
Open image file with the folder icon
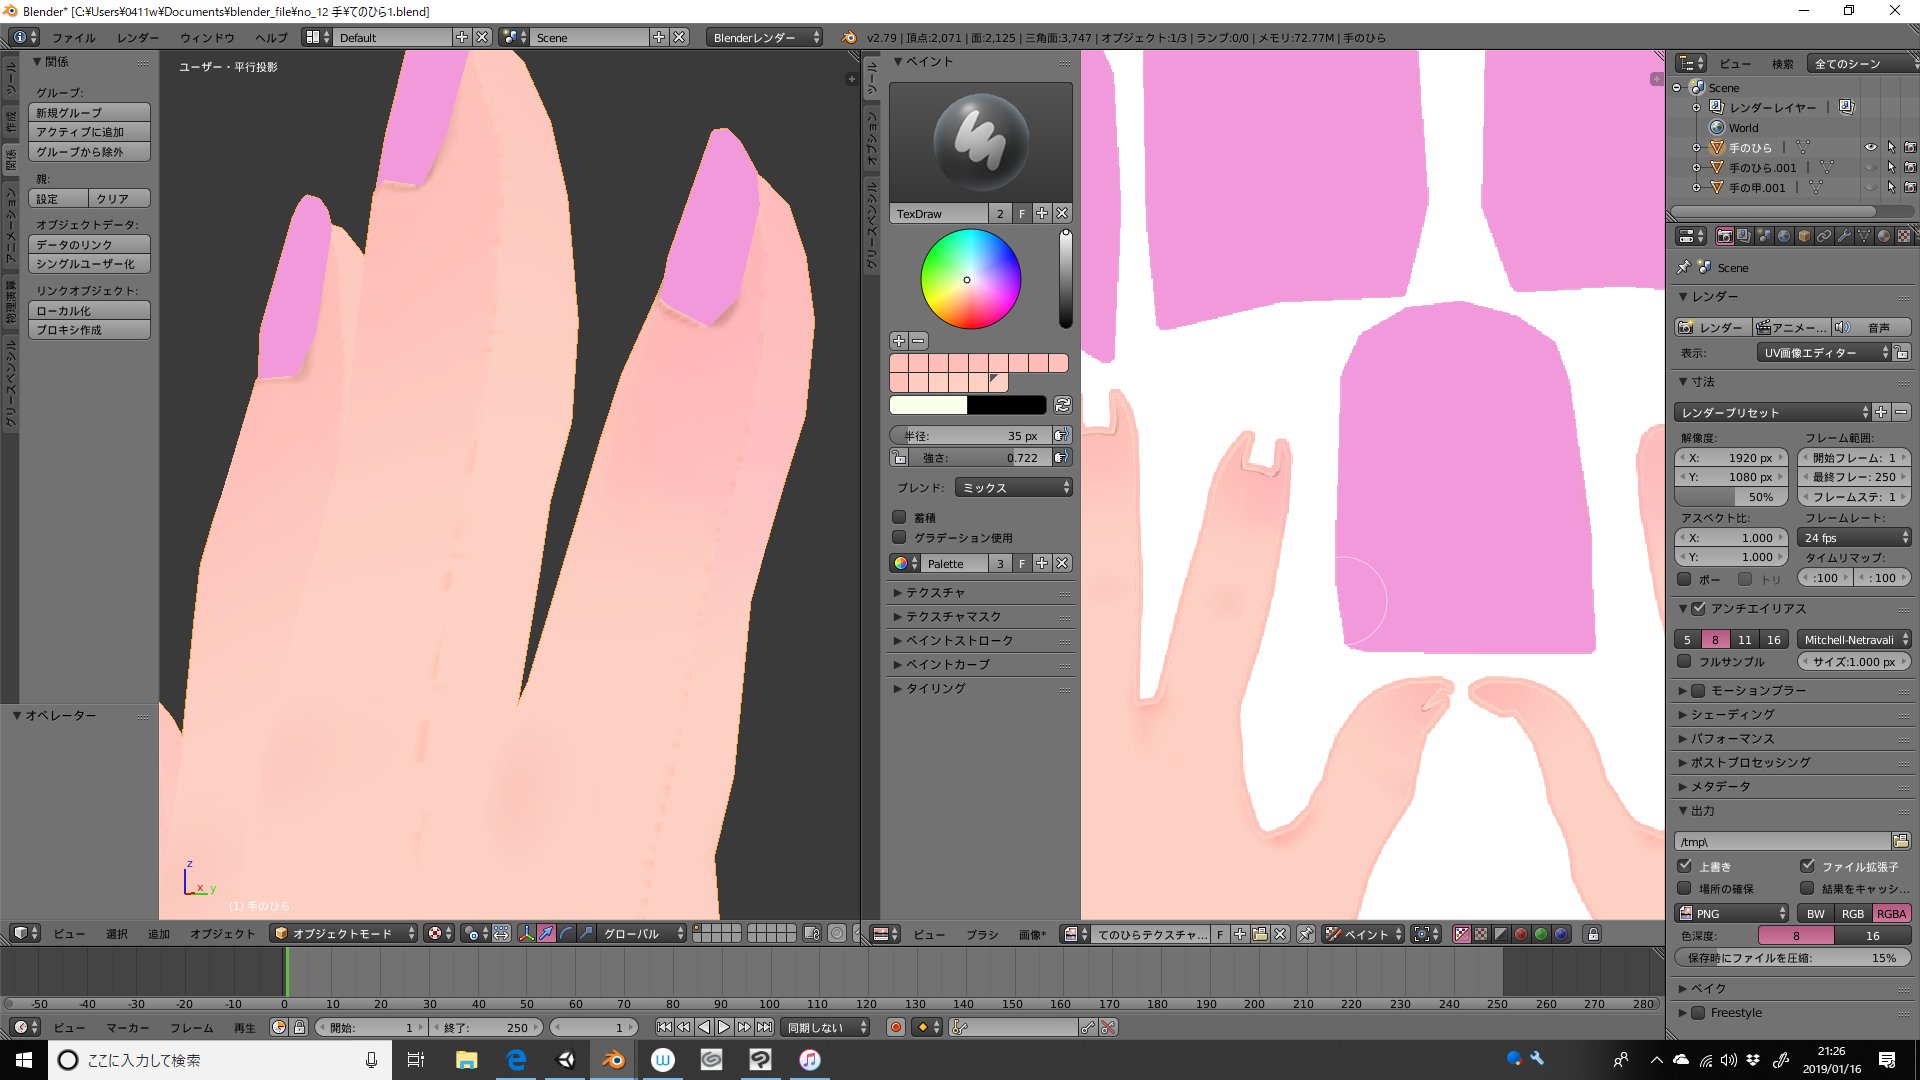pyautogui.click(x=1260, y=934)
